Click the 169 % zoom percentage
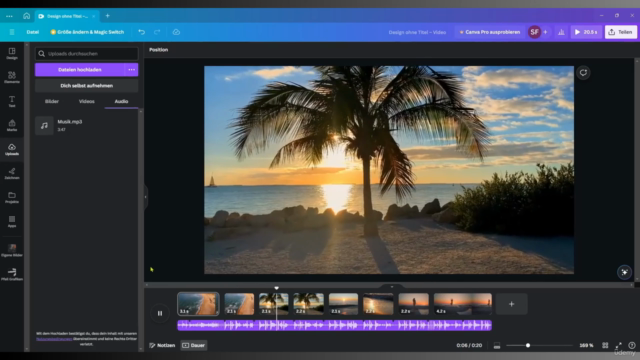 coord(586,345)
